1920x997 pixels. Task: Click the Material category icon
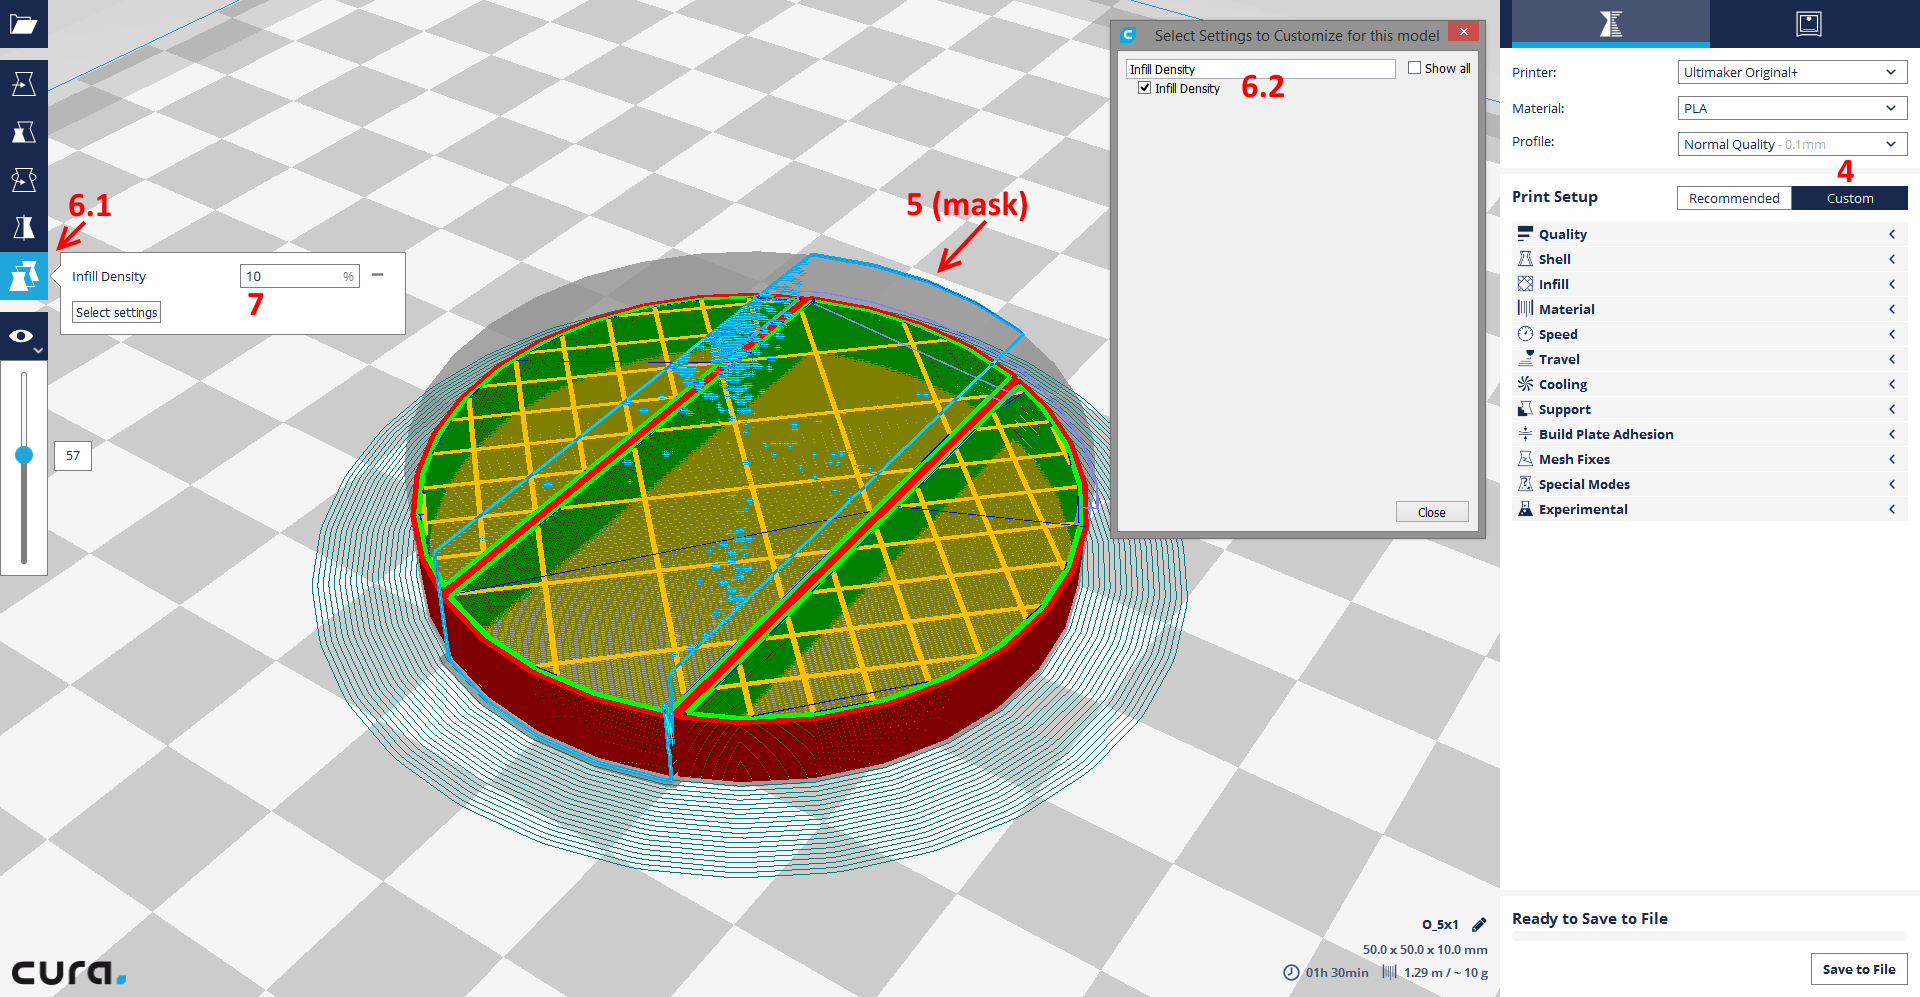pos(1525,309)
